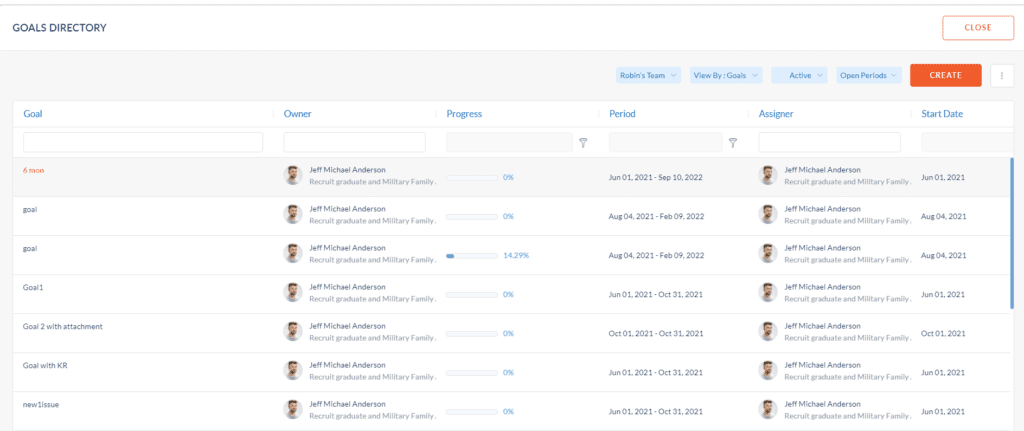The image size is (1024, 431).
Task: Click progress bar in 'Goal 2 with attachment' row
Action: pyautogui.click(x=472, y=334)
